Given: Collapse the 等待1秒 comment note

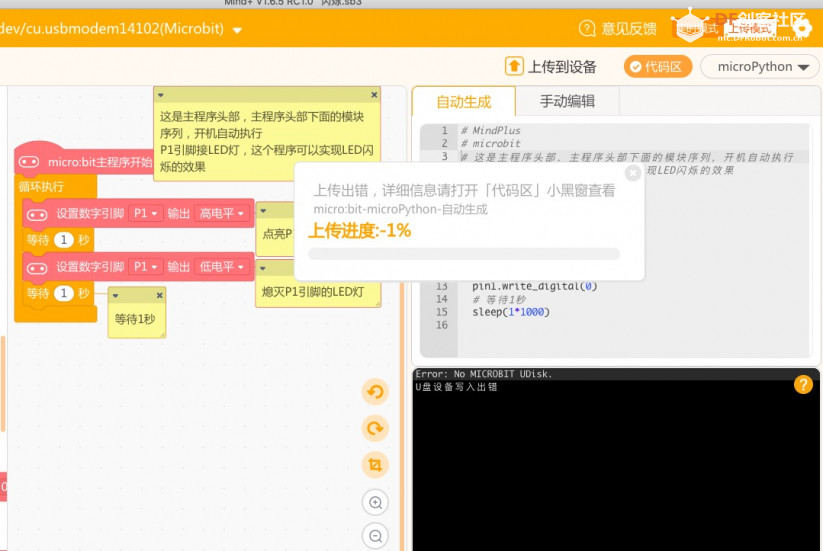Looking at the screenshot, I should pyautogui.click(x=115, y=295).
